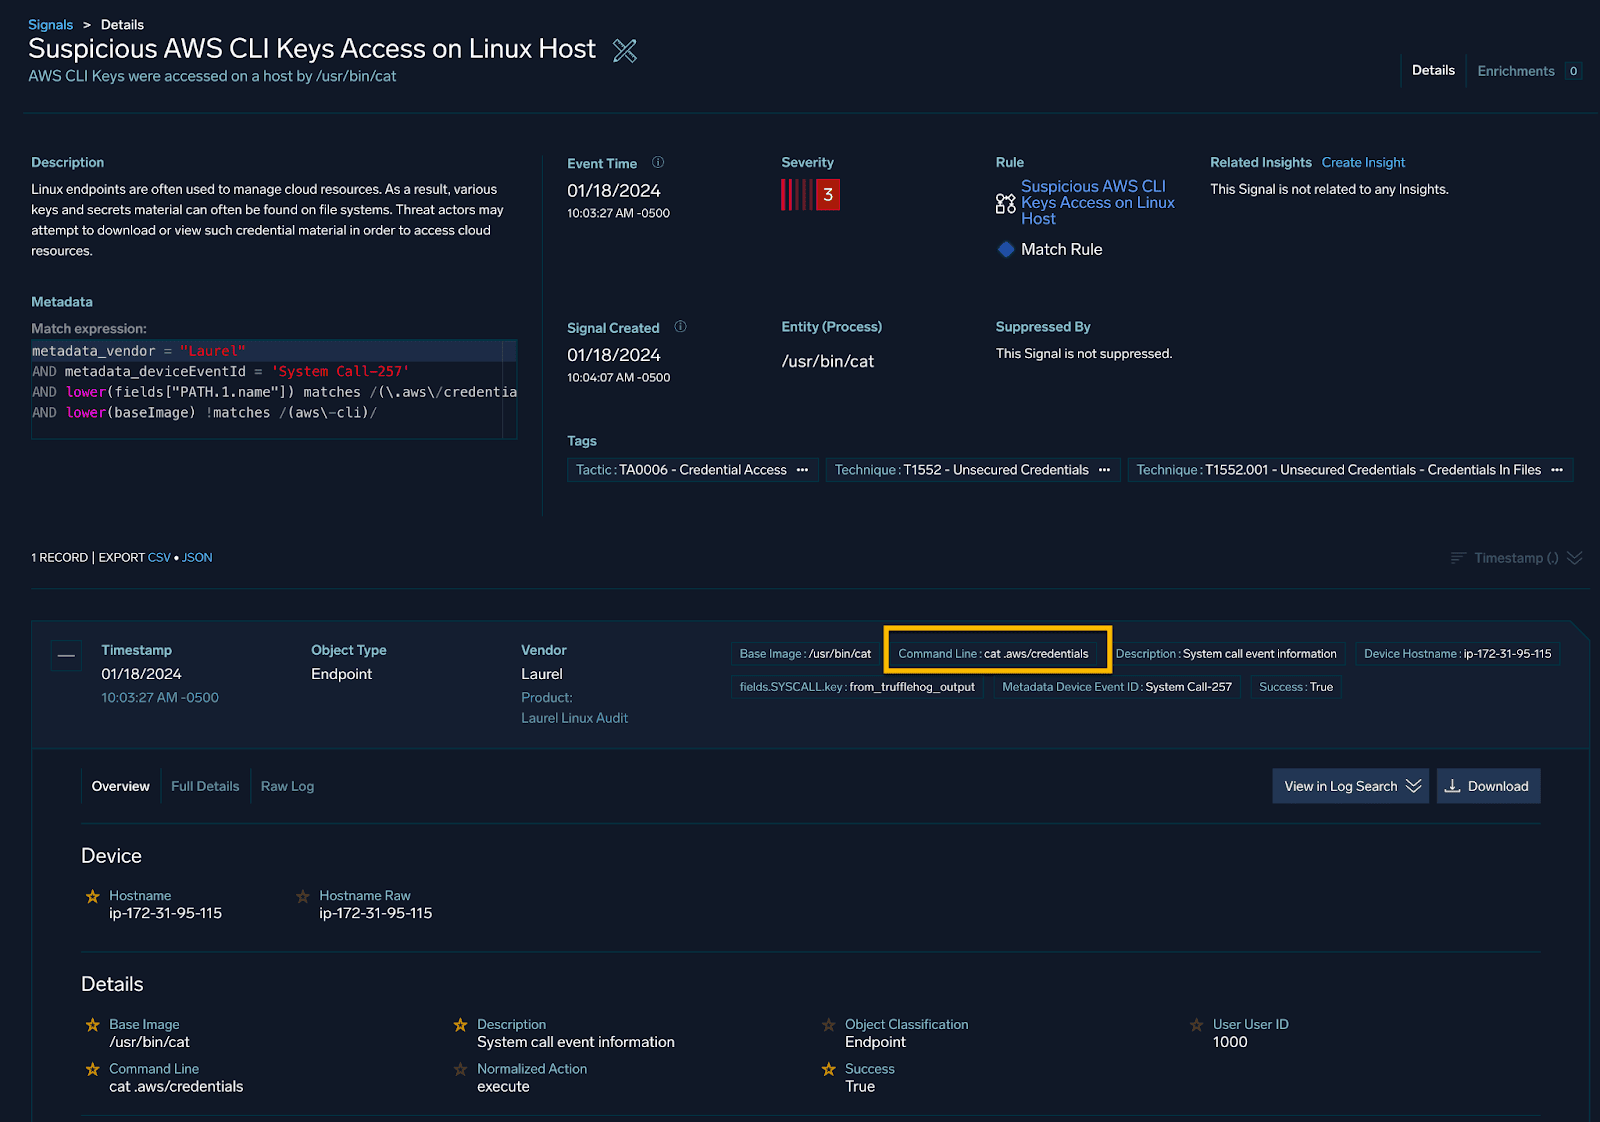Click the Create Insight link
The image size is (1600, 1122).
click(1363, 162)
